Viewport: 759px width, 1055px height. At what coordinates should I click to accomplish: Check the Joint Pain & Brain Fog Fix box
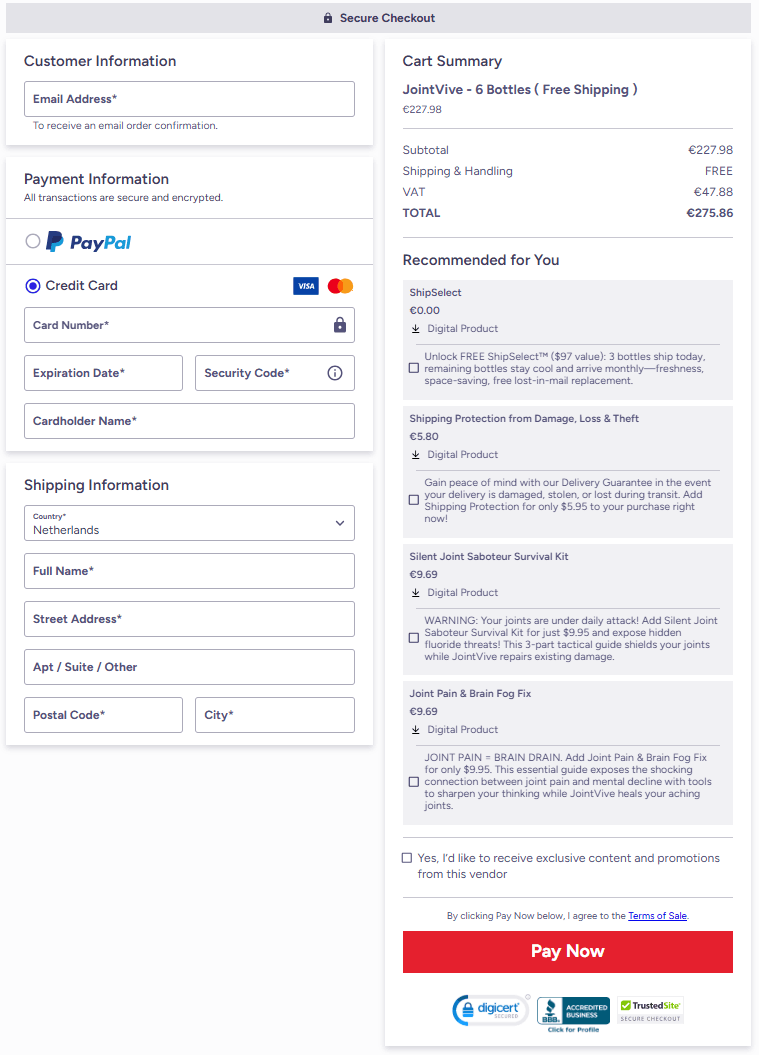tap(413, 781)
